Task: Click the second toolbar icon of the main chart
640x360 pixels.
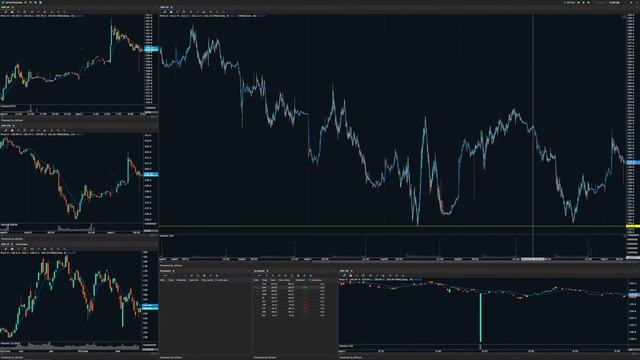Action: click(x=171, y=12)
